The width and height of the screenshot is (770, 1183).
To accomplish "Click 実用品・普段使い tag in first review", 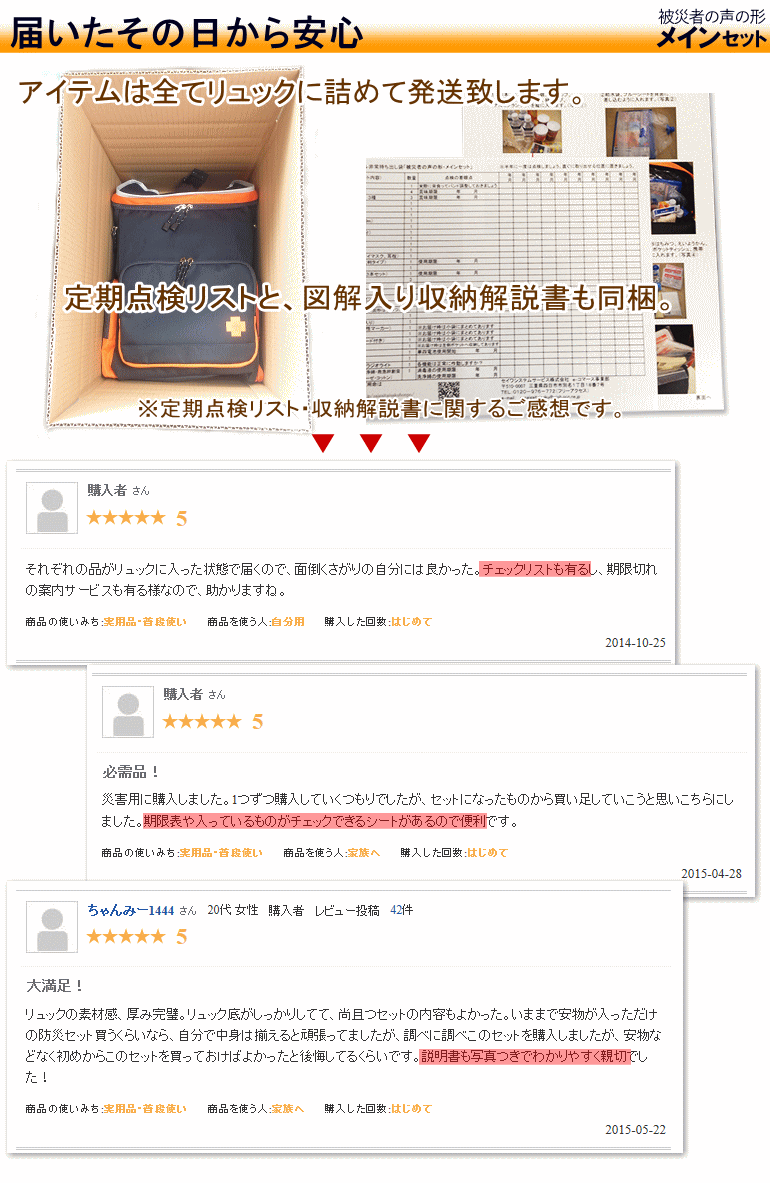I will pyautogui.click(x=145, y=622).
